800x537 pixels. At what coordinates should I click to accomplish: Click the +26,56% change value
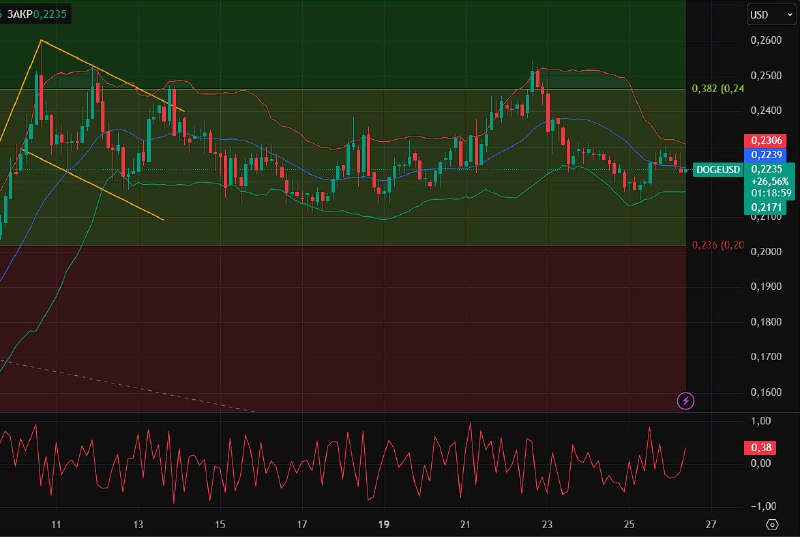point(769,182)
